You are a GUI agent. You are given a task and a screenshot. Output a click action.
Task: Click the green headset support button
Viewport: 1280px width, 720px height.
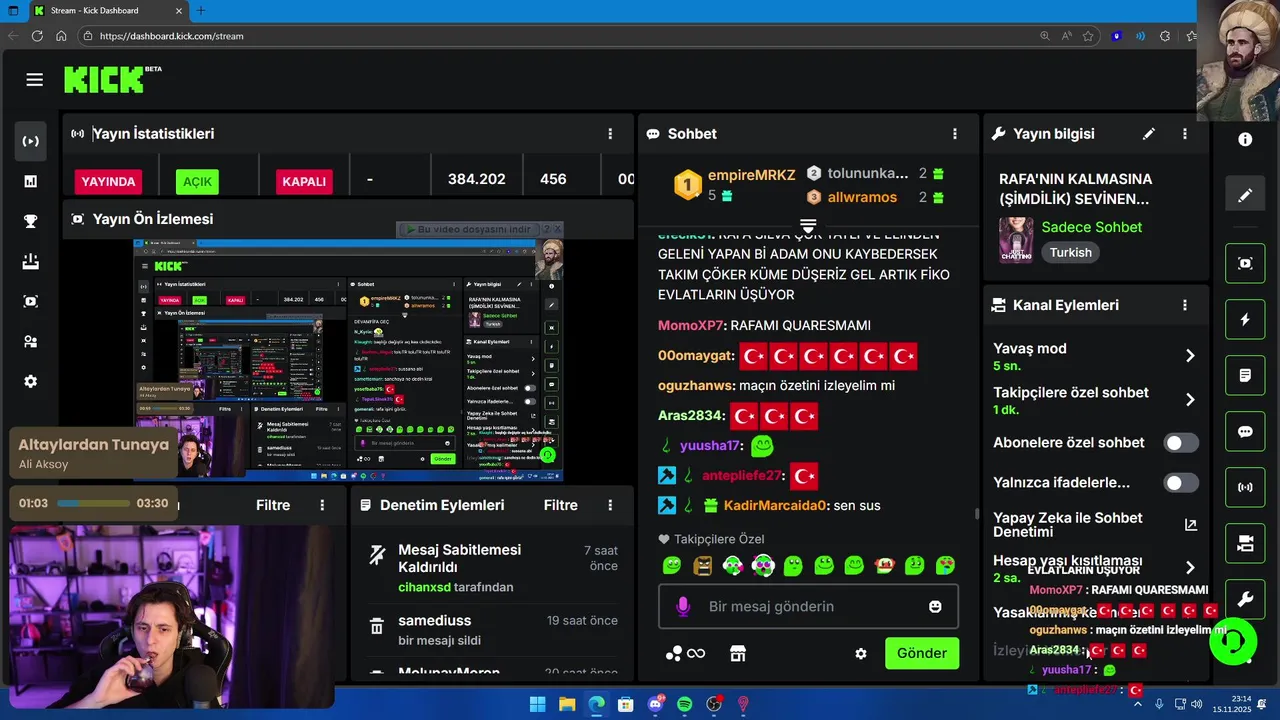coord(1233,641)
